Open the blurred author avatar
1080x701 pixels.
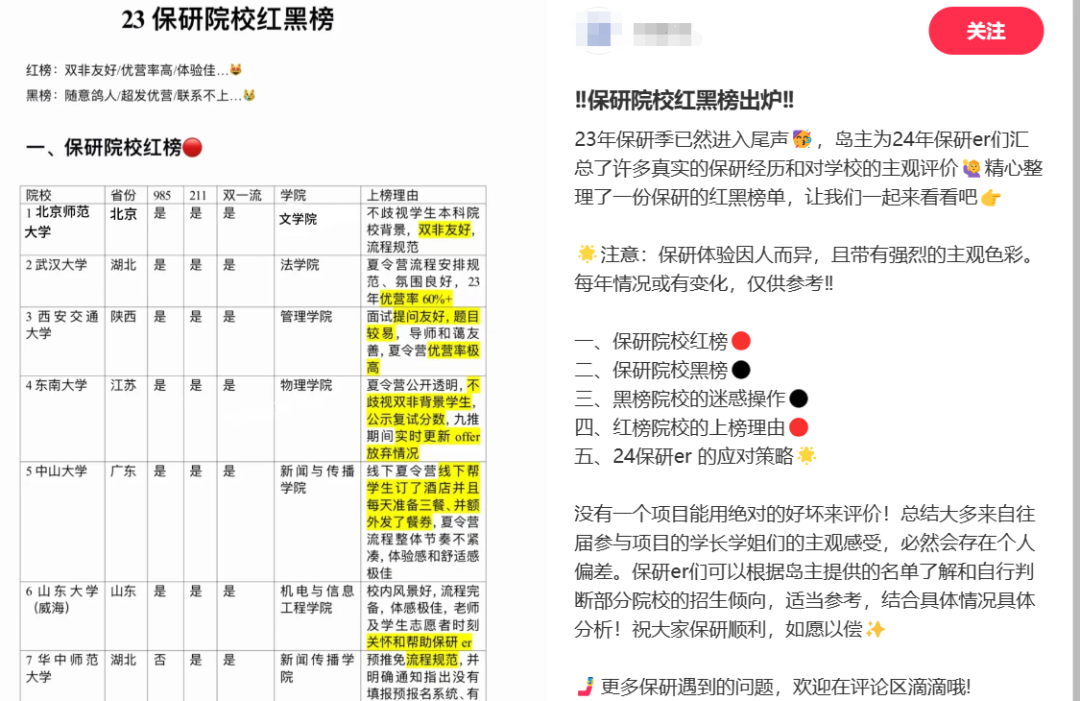click(597, 32)
